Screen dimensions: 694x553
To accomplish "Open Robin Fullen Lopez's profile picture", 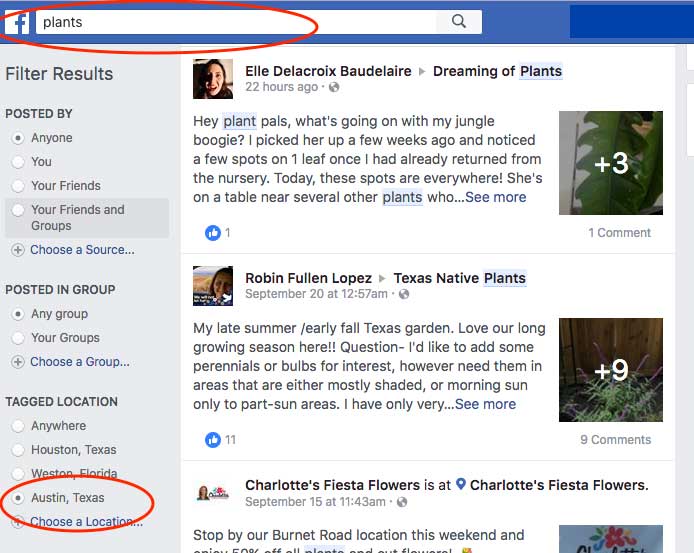I will (213, 286).
